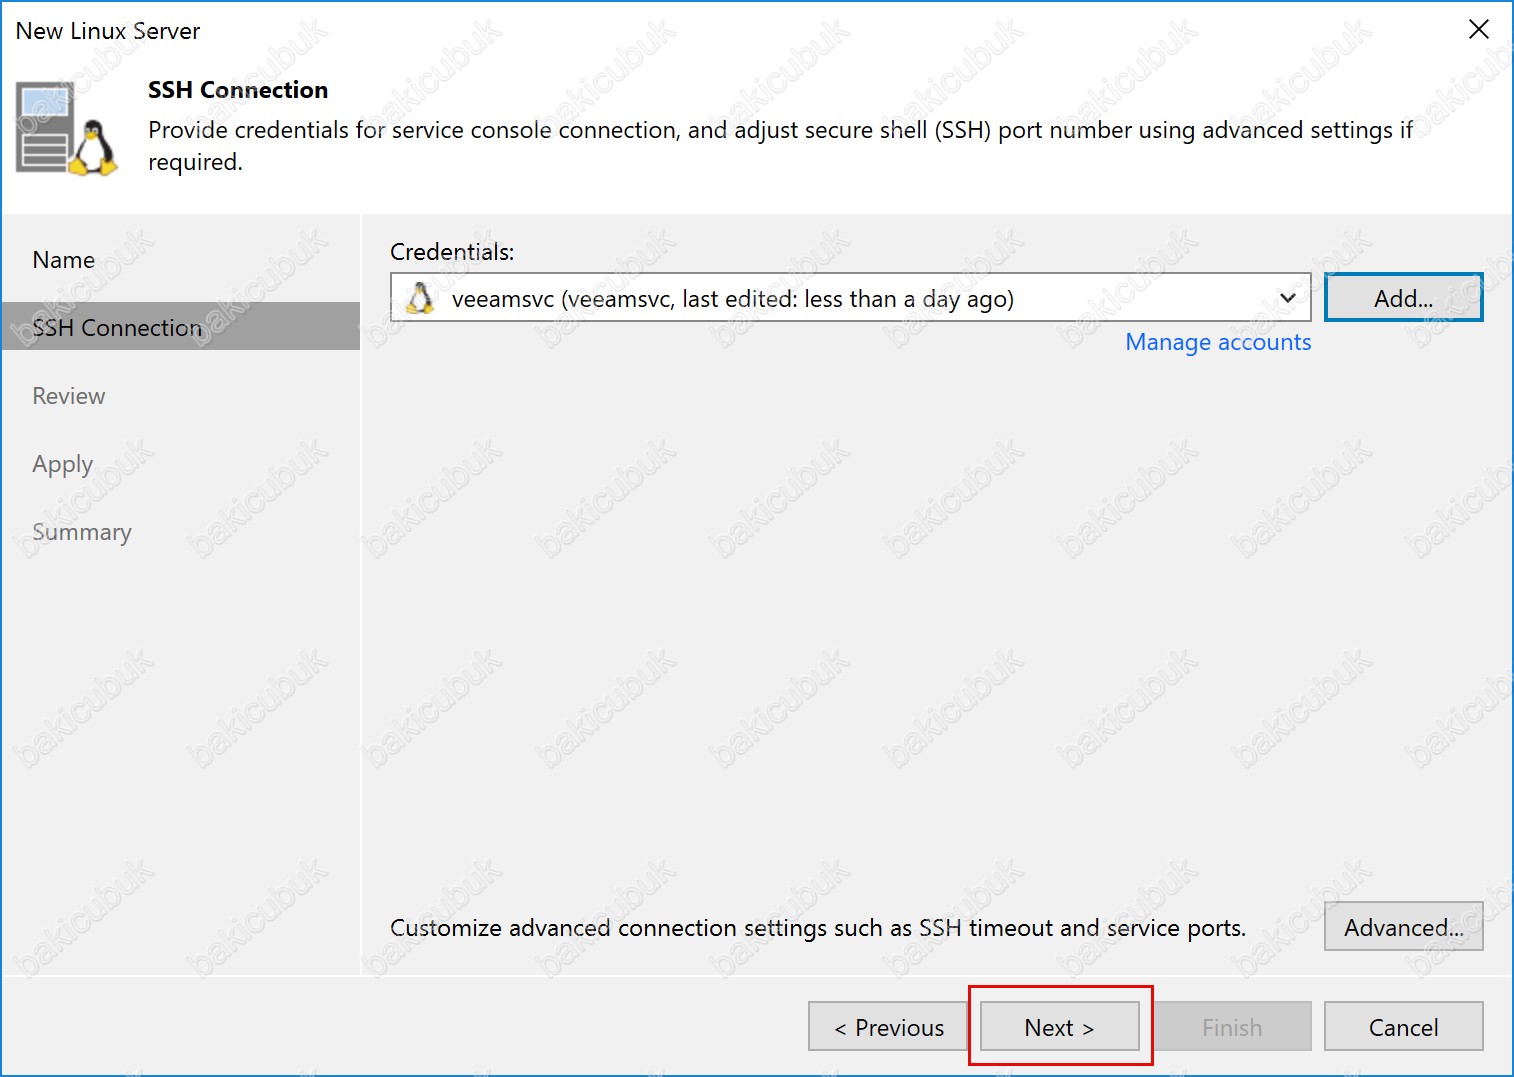
Task: Click the 'Provide credentials for service console' description
Action: 780,146
